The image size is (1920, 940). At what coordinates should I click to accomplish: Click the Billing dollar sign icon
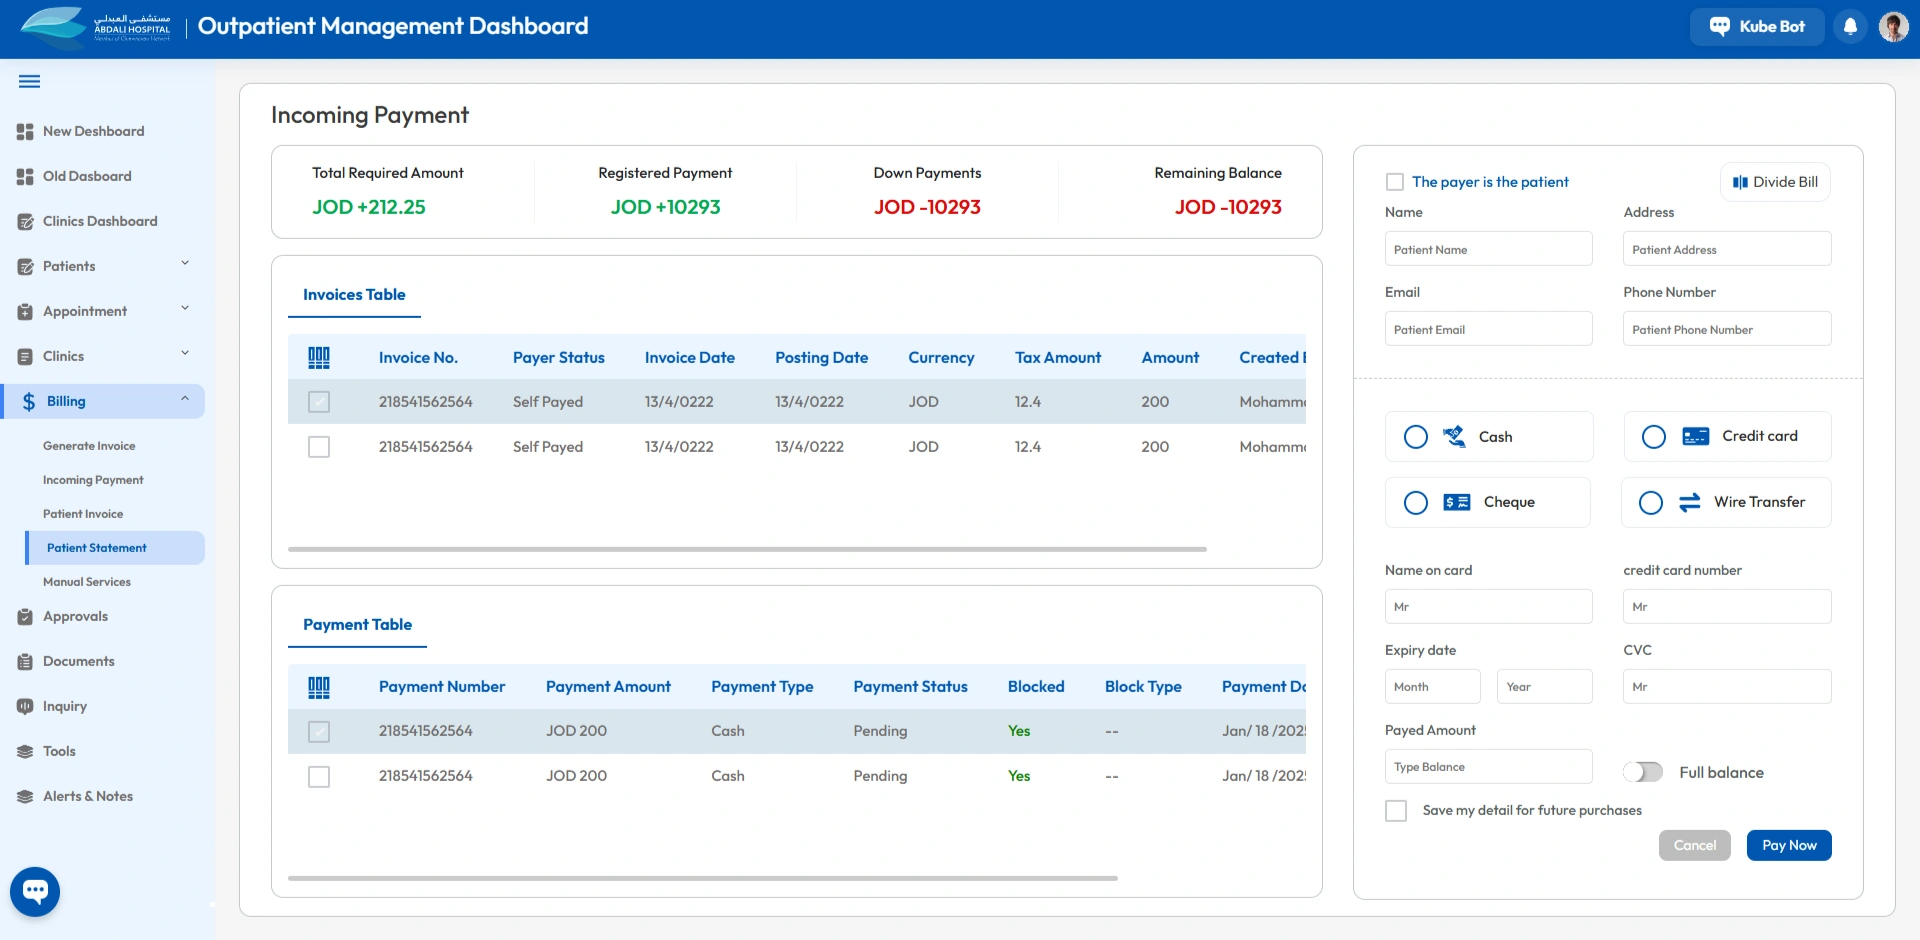(x=29, y=402)
